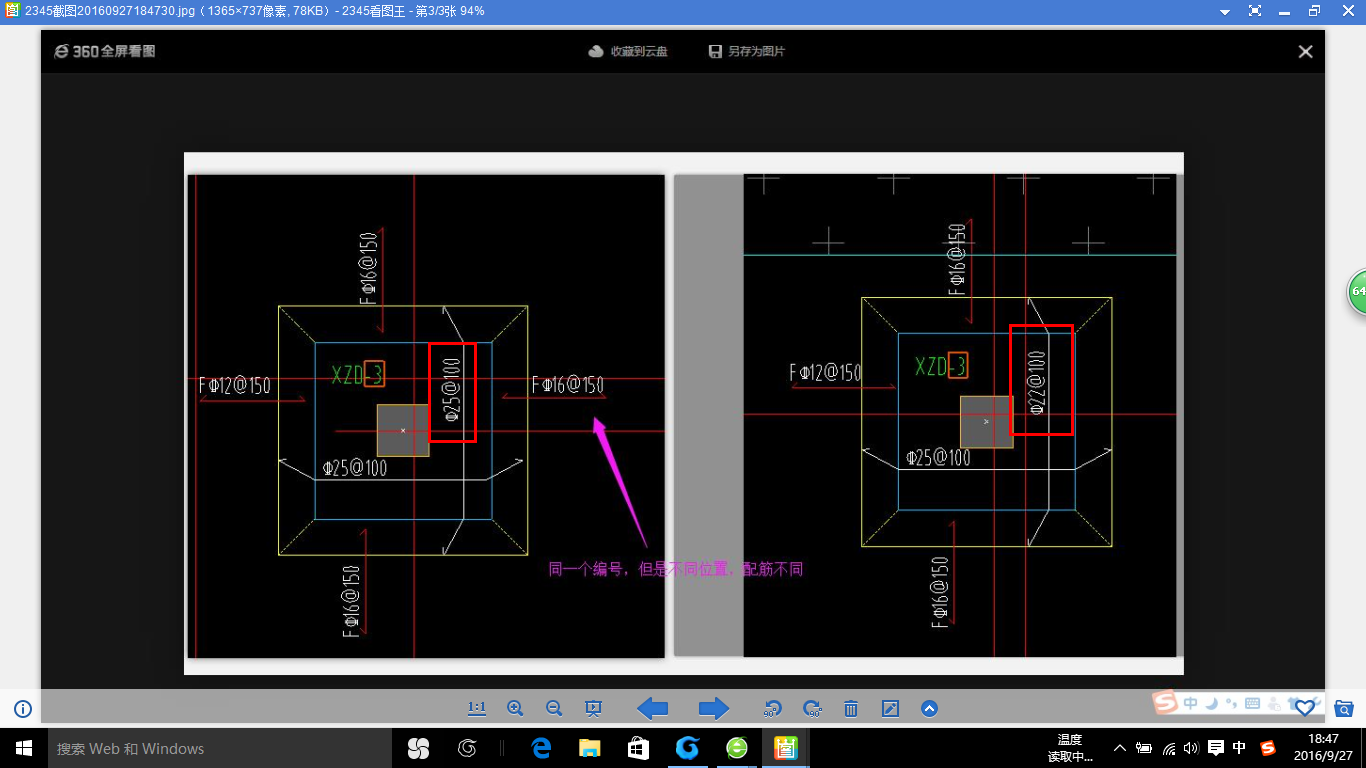
Task: Open soft keyboard on IME toolbar
Action: click(1254, 704)
